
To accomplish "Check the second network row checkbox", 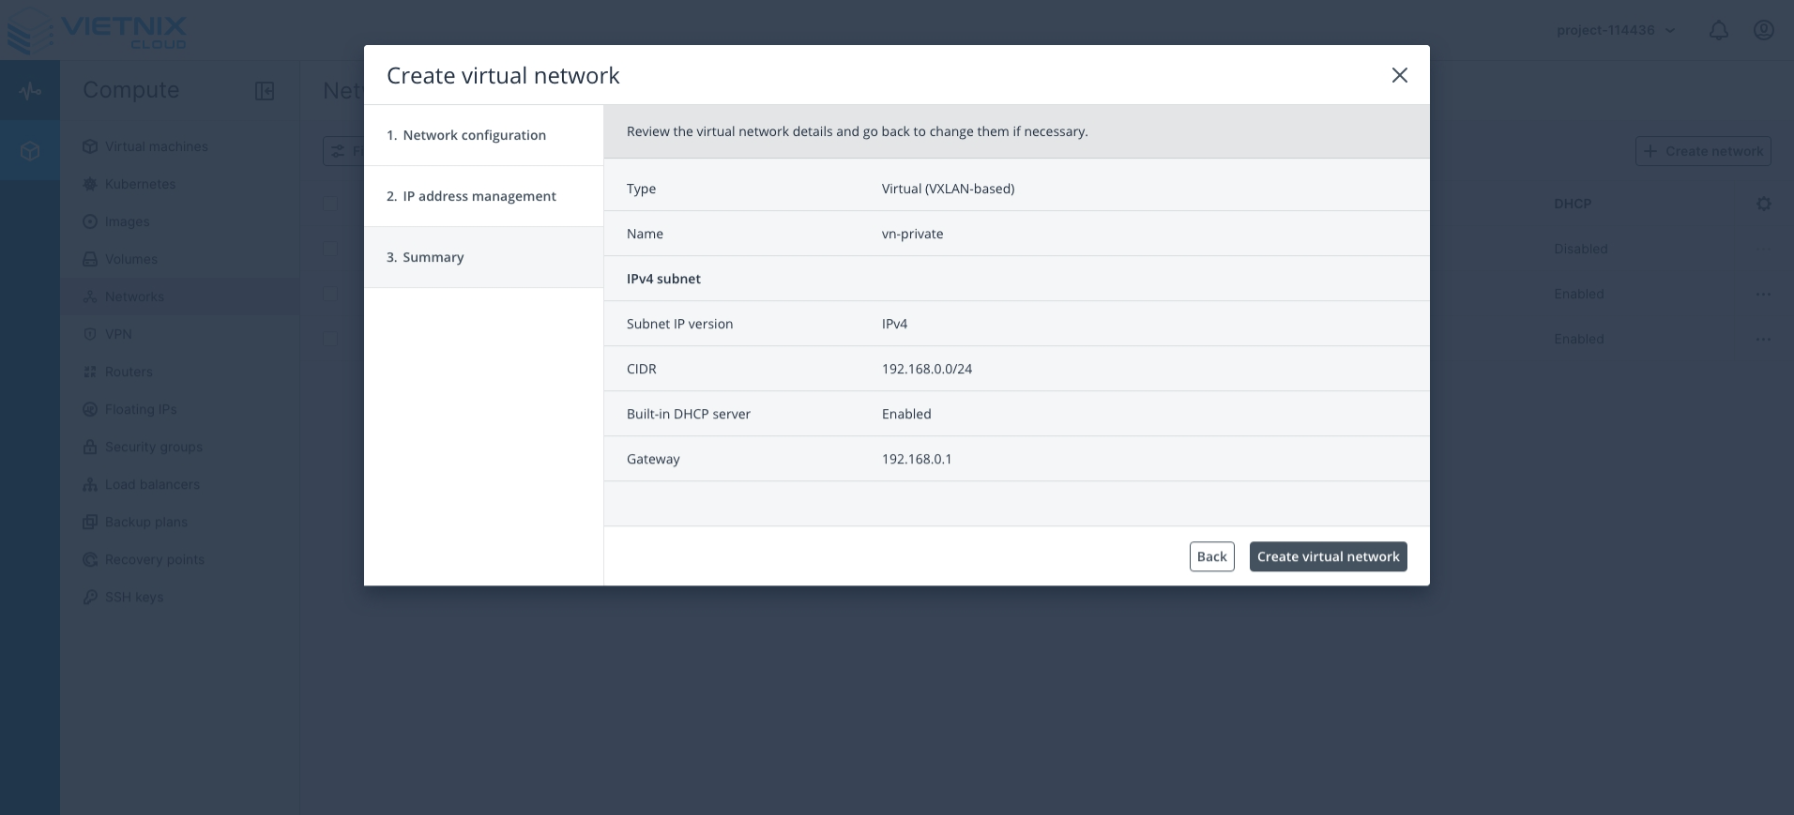I will [331, 294].
